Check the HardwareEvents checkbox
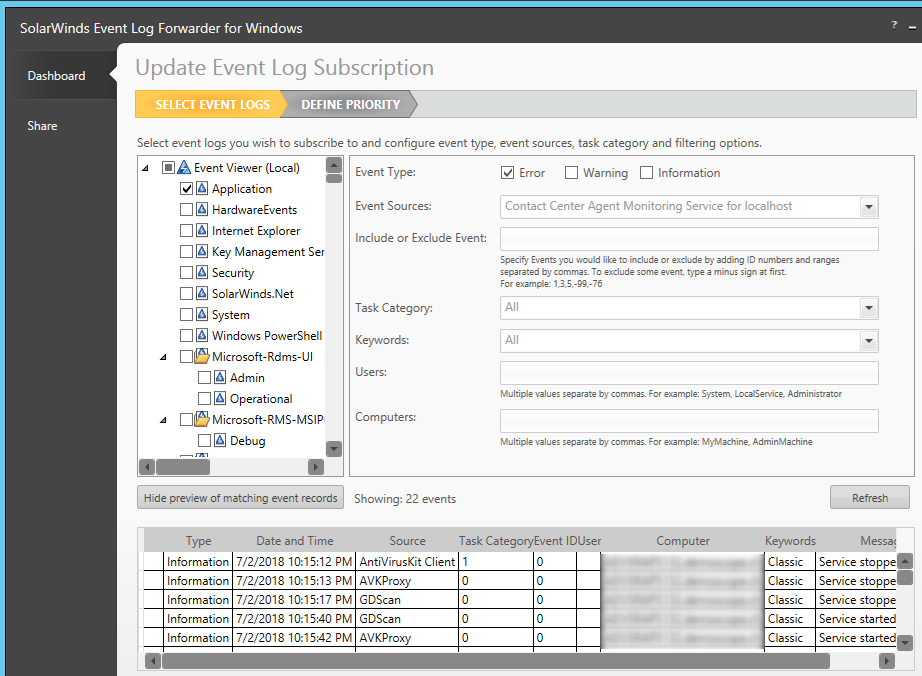 pyautogui.click(x=186, y=210)
